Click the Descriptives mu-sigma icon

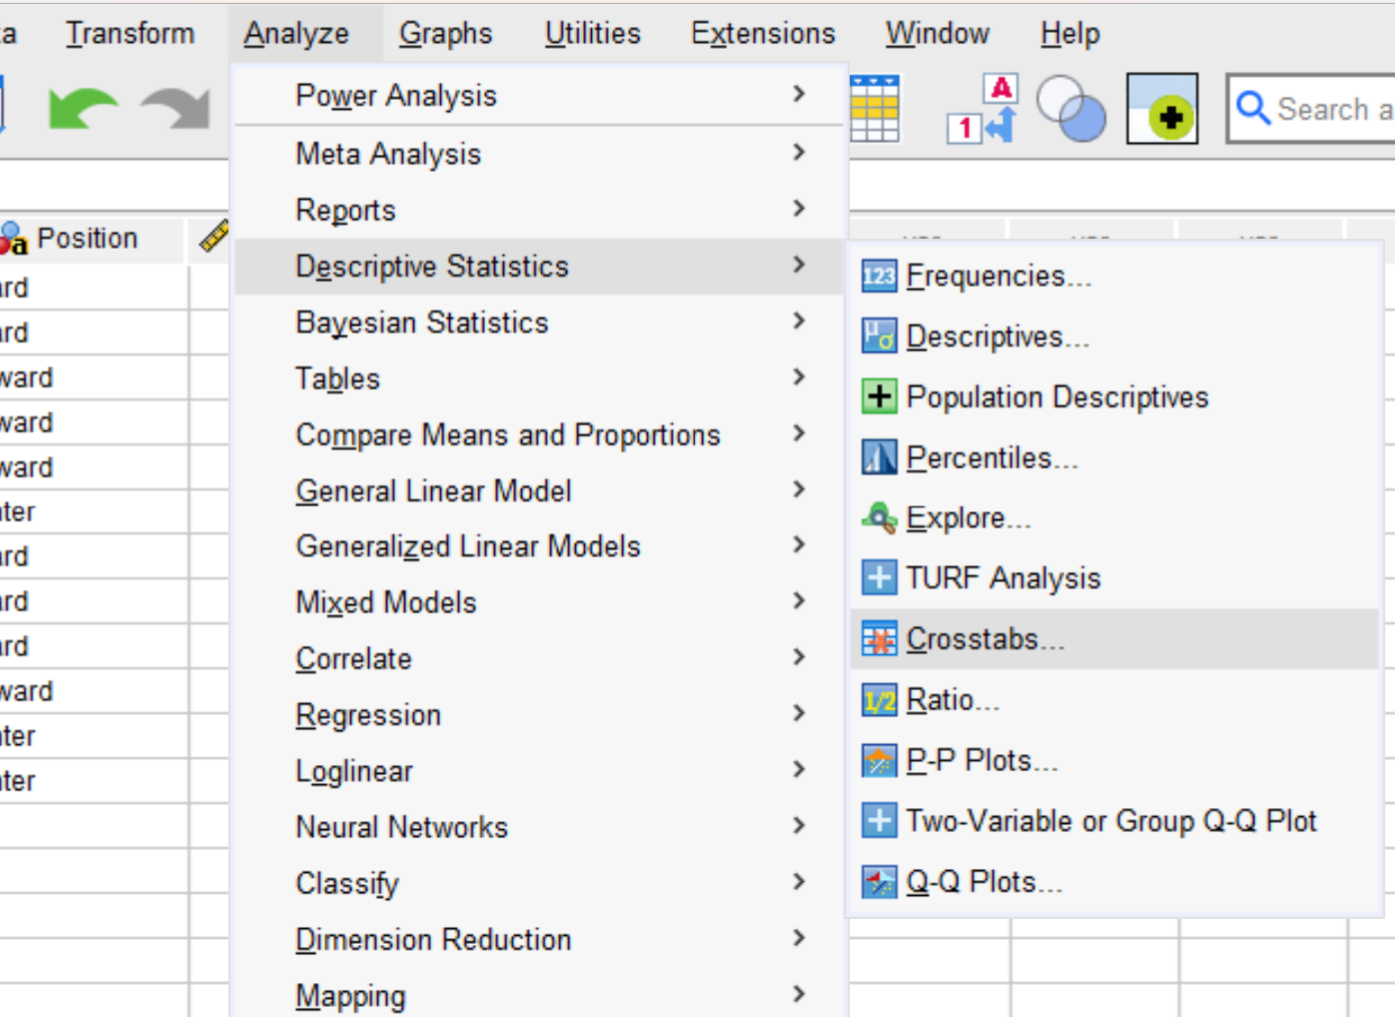(878, 337)
